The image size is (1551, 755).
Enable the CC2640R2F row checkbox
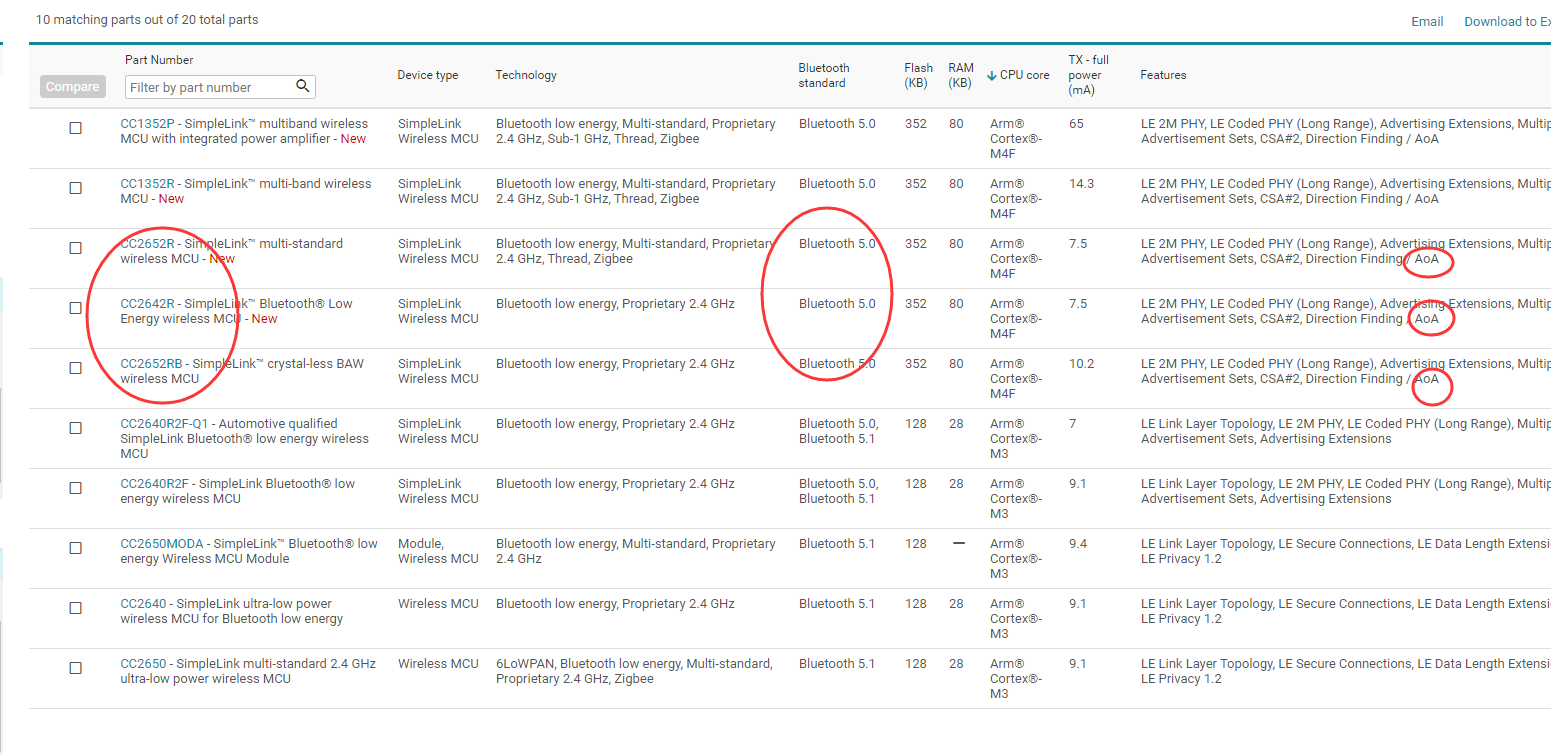click(x=75, y=488)
